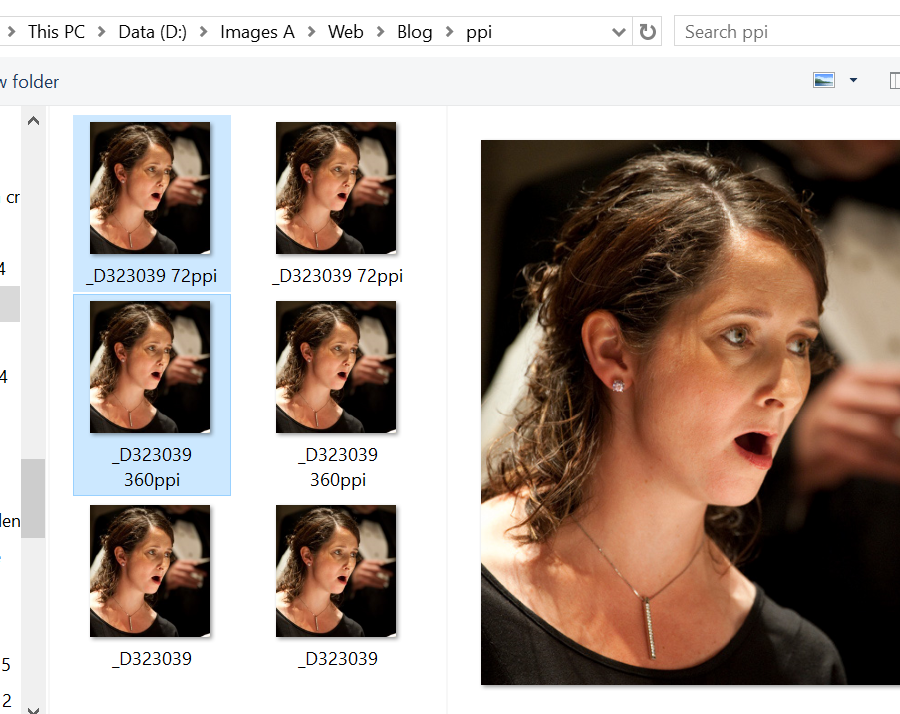Expand chevron after This PC
Image resolution: width=900 pixels, height=714 pixels.
[102, 32]
